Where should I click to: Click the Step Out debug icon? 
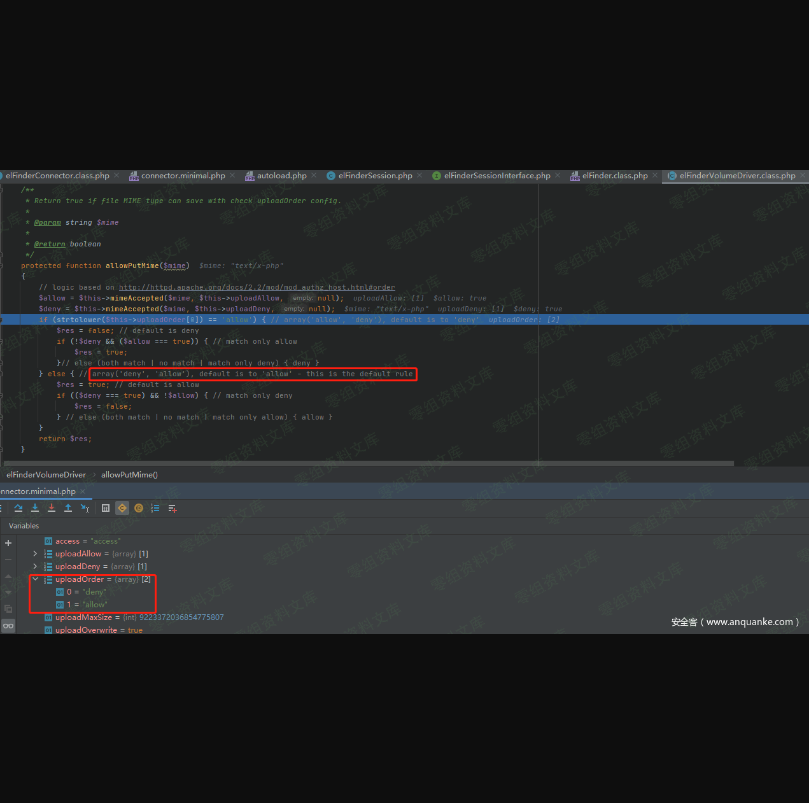(x=68, y=508)
